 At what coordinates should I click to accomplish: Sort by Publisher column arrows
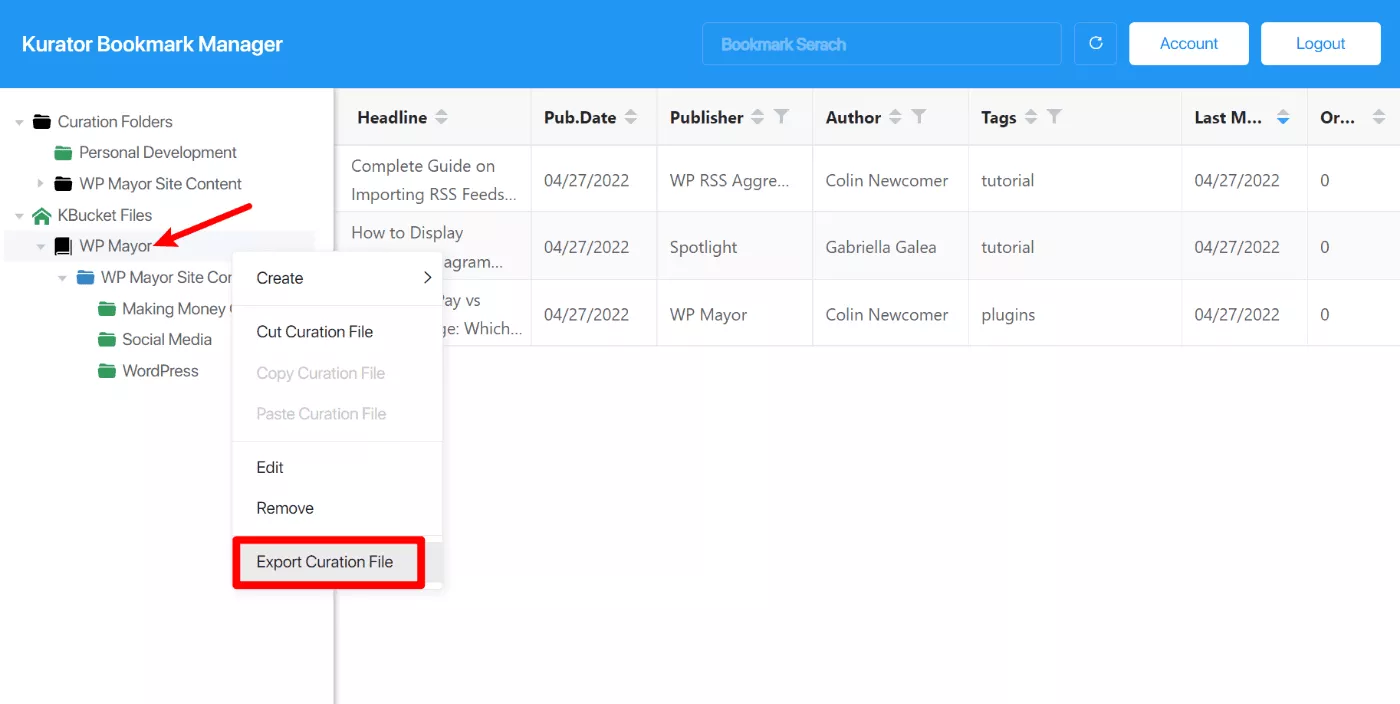(757, 117)
